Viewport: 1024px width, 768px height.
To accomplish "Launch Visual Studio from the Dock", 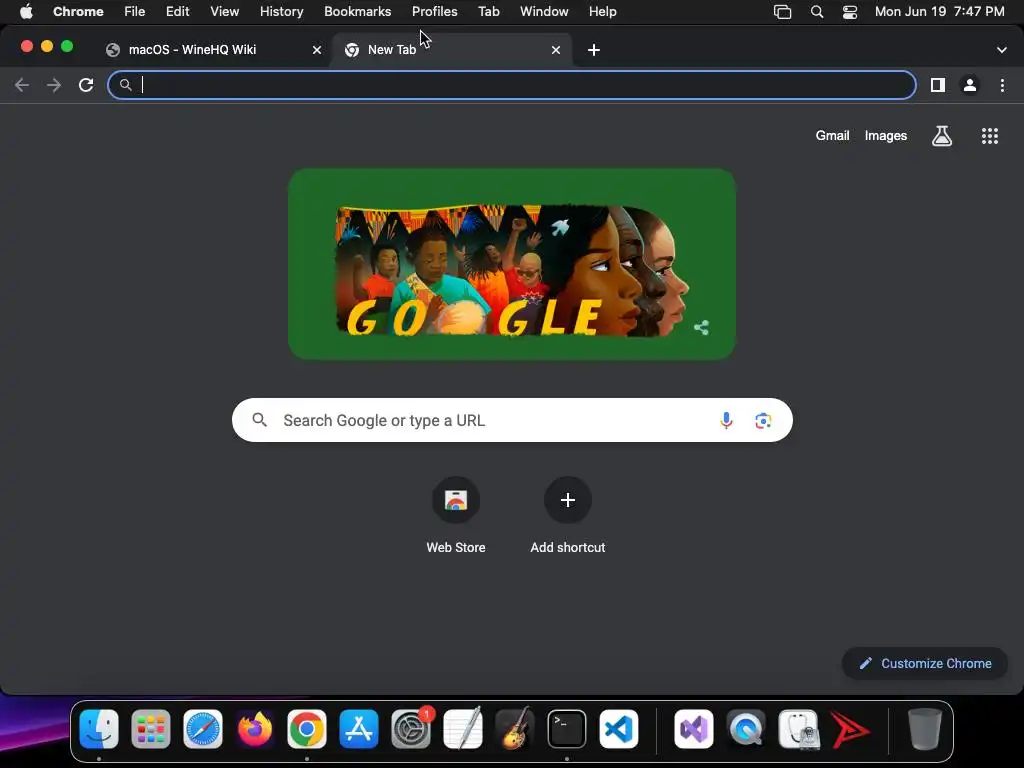I will coord(694,729).
